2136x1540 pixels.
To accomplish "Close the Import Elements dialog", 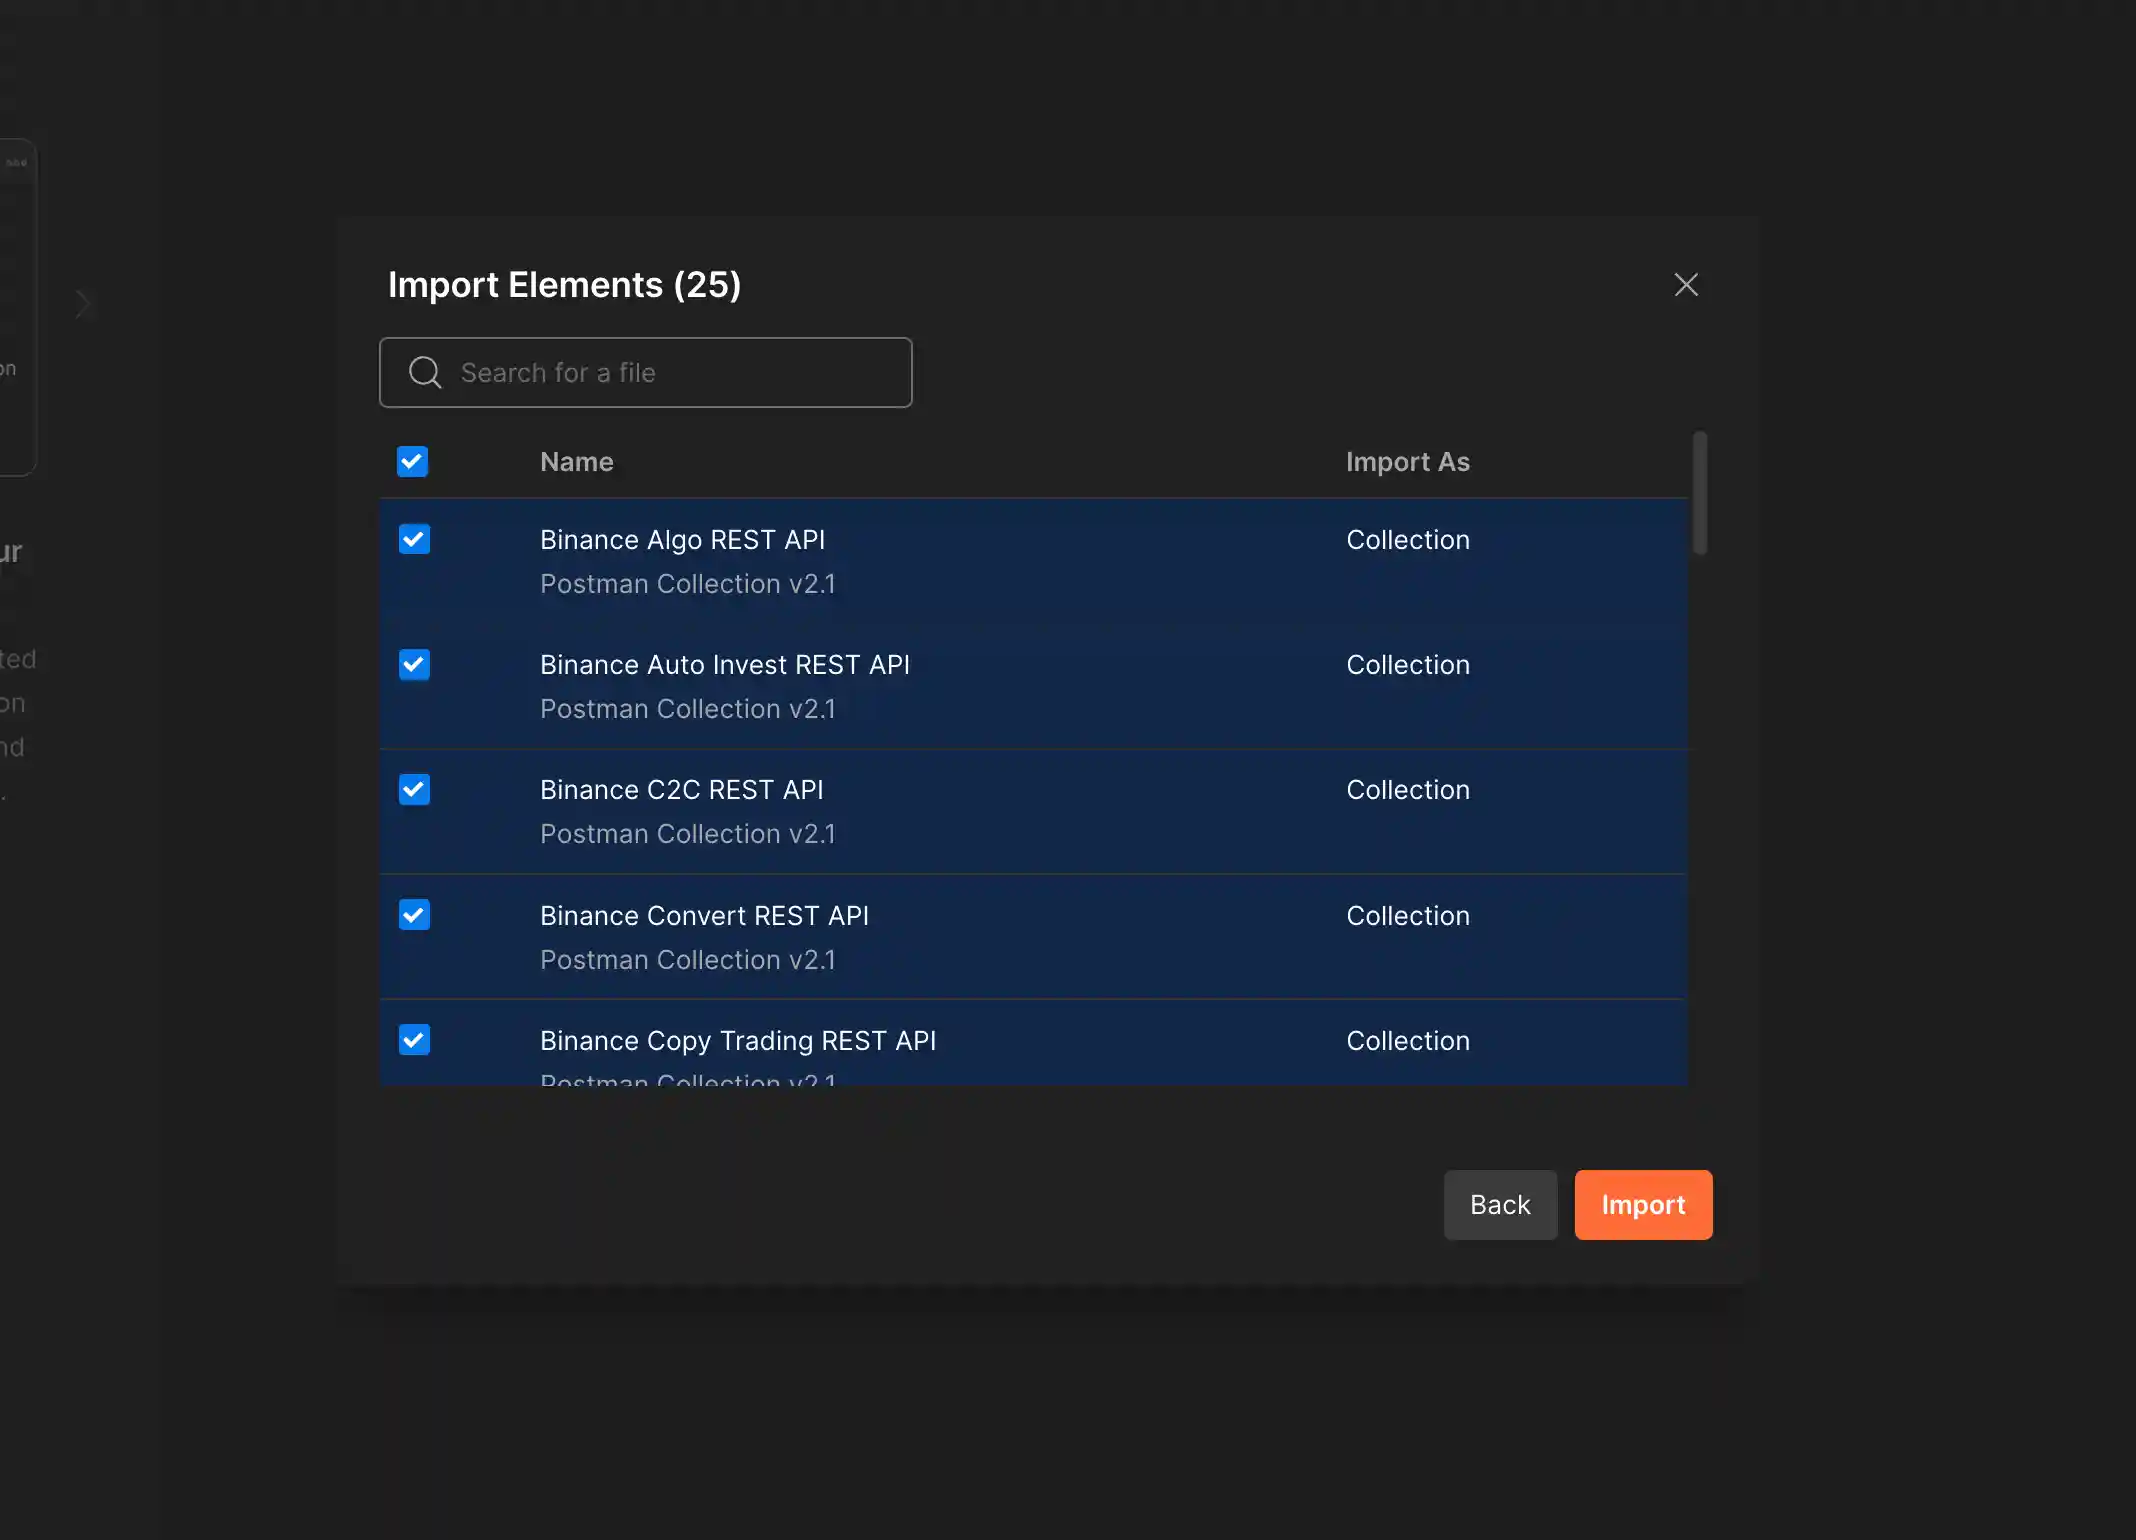I will click(1687, 284).
